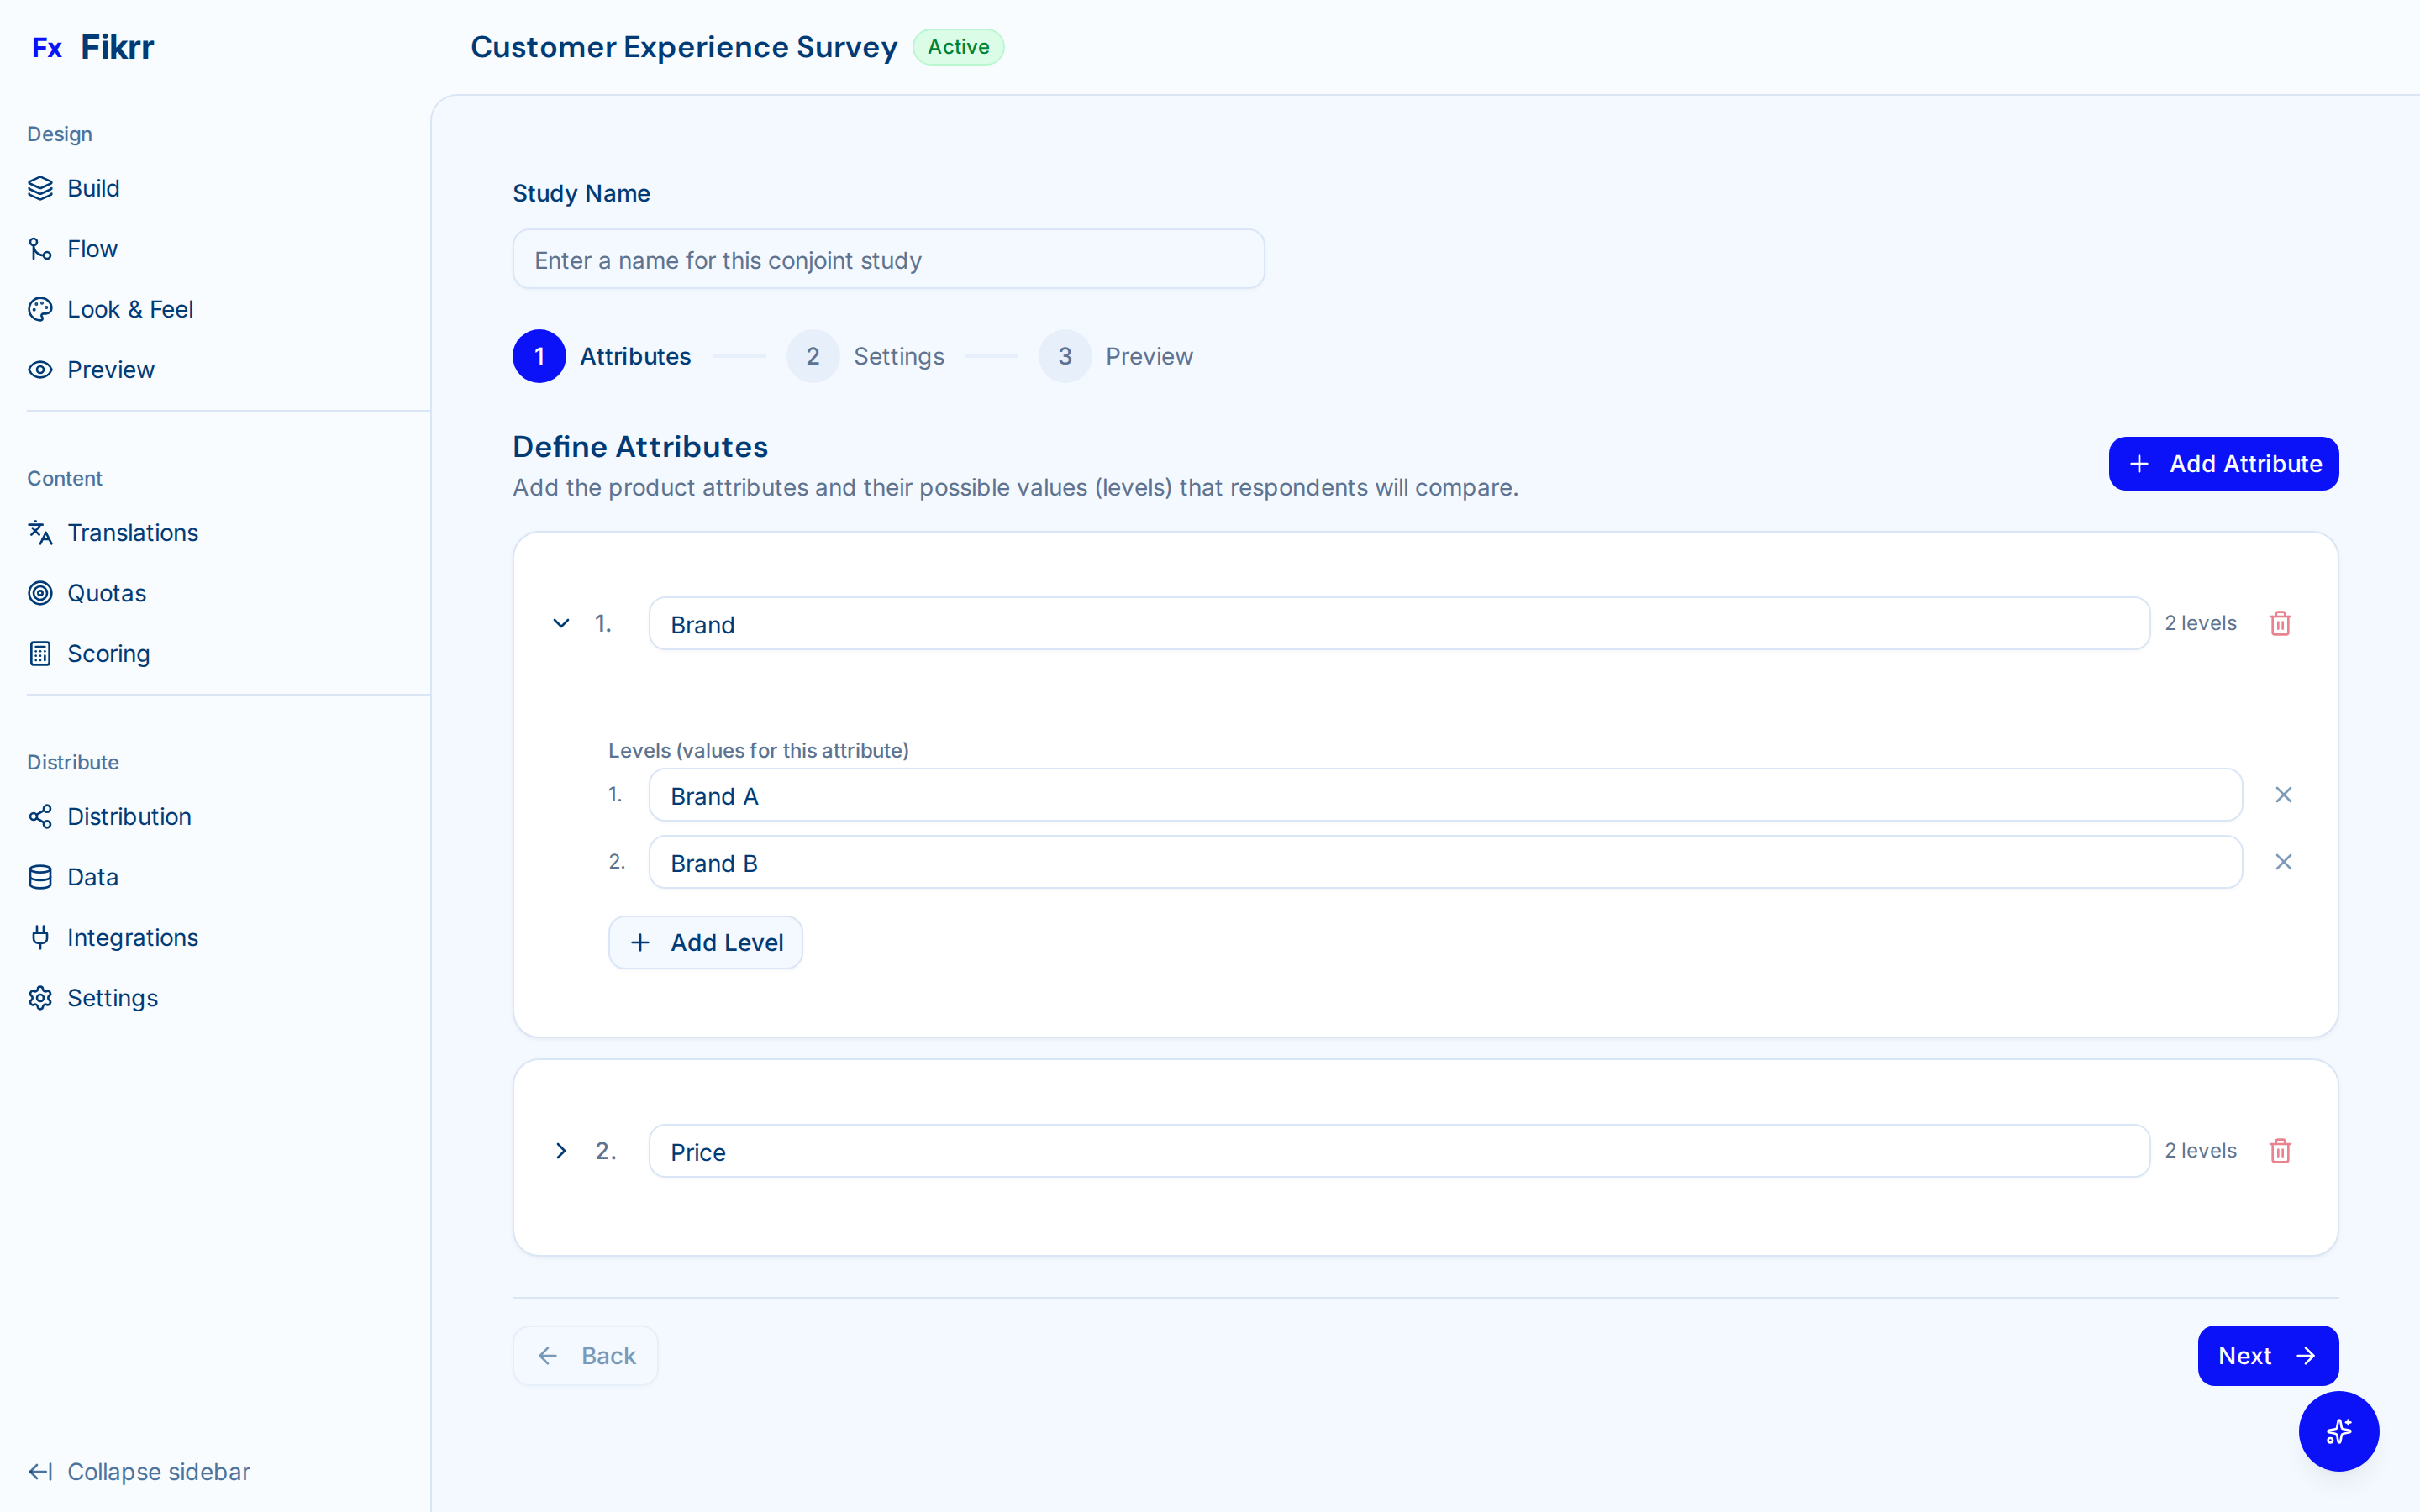Open the Build section in sidebar

(x=93, y=188)
